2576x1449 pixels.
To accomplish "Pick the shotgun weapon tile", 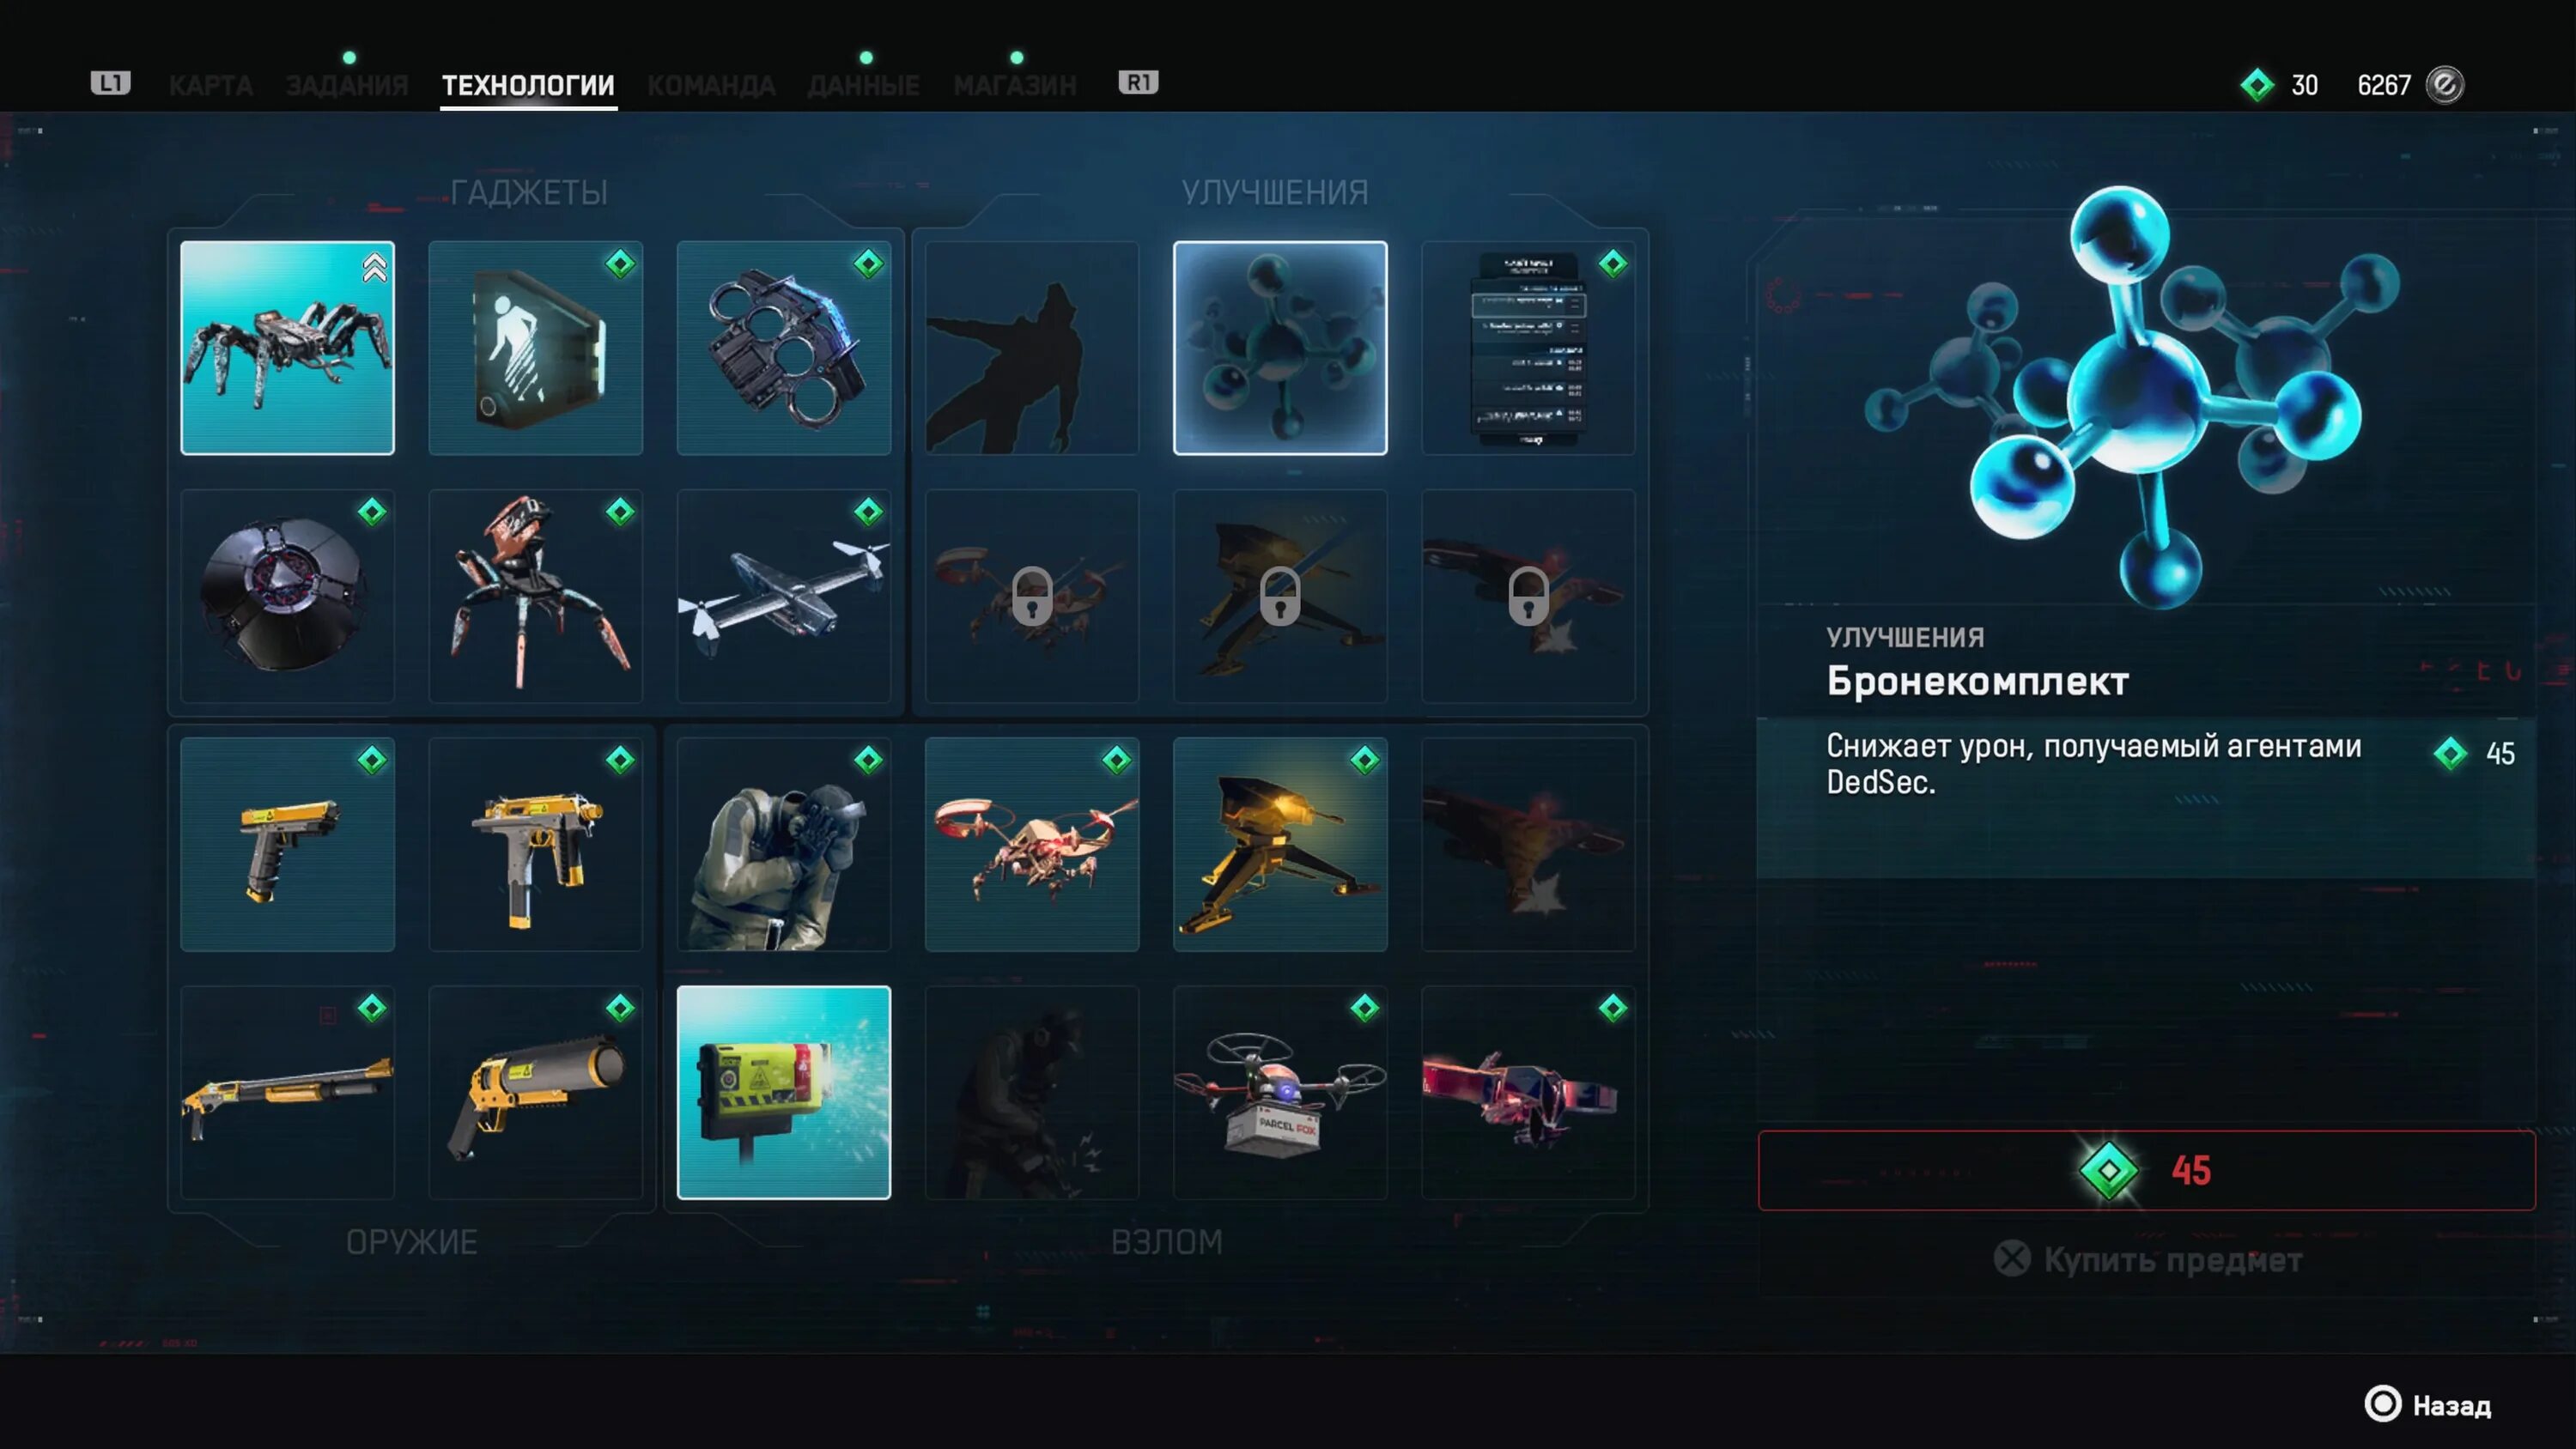I will [x=287, y=1092].
